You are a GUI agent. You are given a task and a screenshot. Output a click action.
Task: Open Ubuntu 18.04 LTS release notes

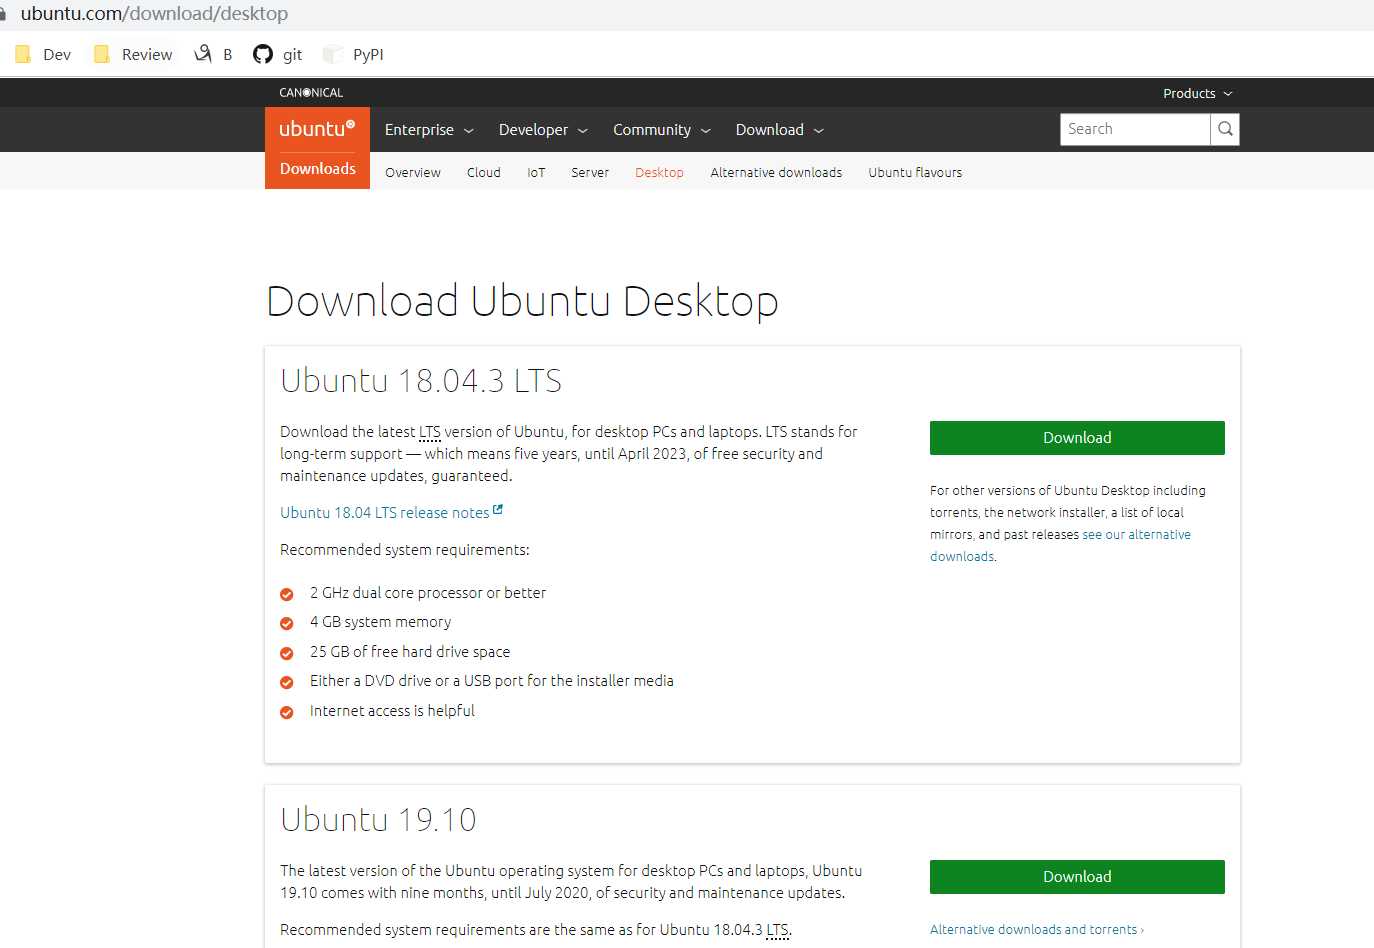pyautogui.click(x=385, y=512)
